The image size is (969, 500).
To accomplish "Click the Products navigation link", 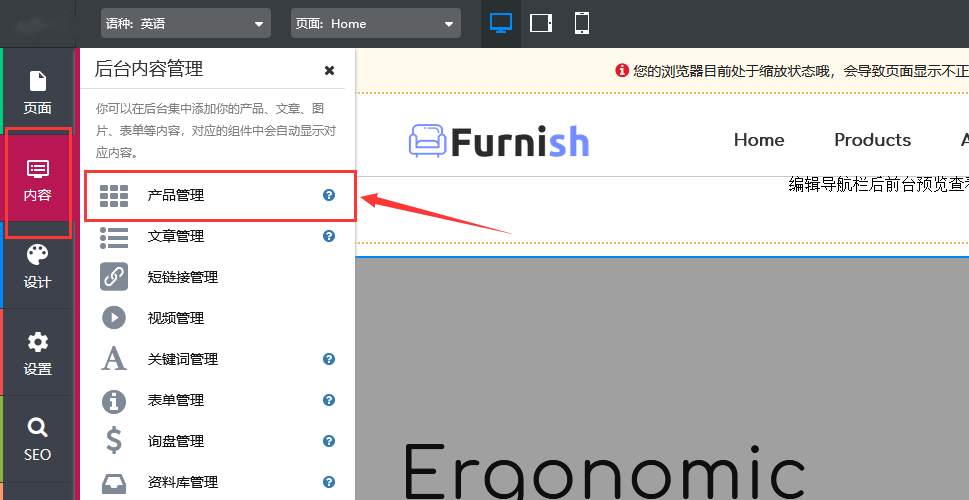I will [872, 140].
